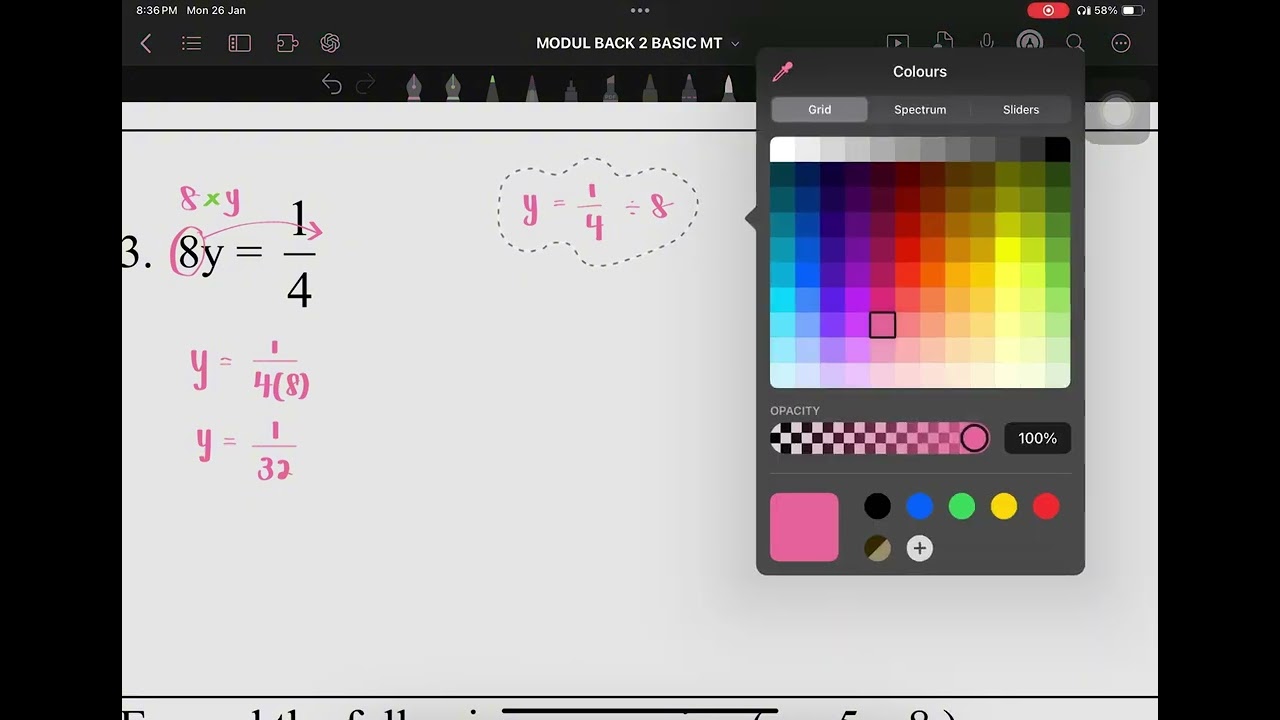Viewport: 1280px width, 720px height.
Task: Select the fountain pen with pink band
Action: pyautogui.click(x=414, y=87)
